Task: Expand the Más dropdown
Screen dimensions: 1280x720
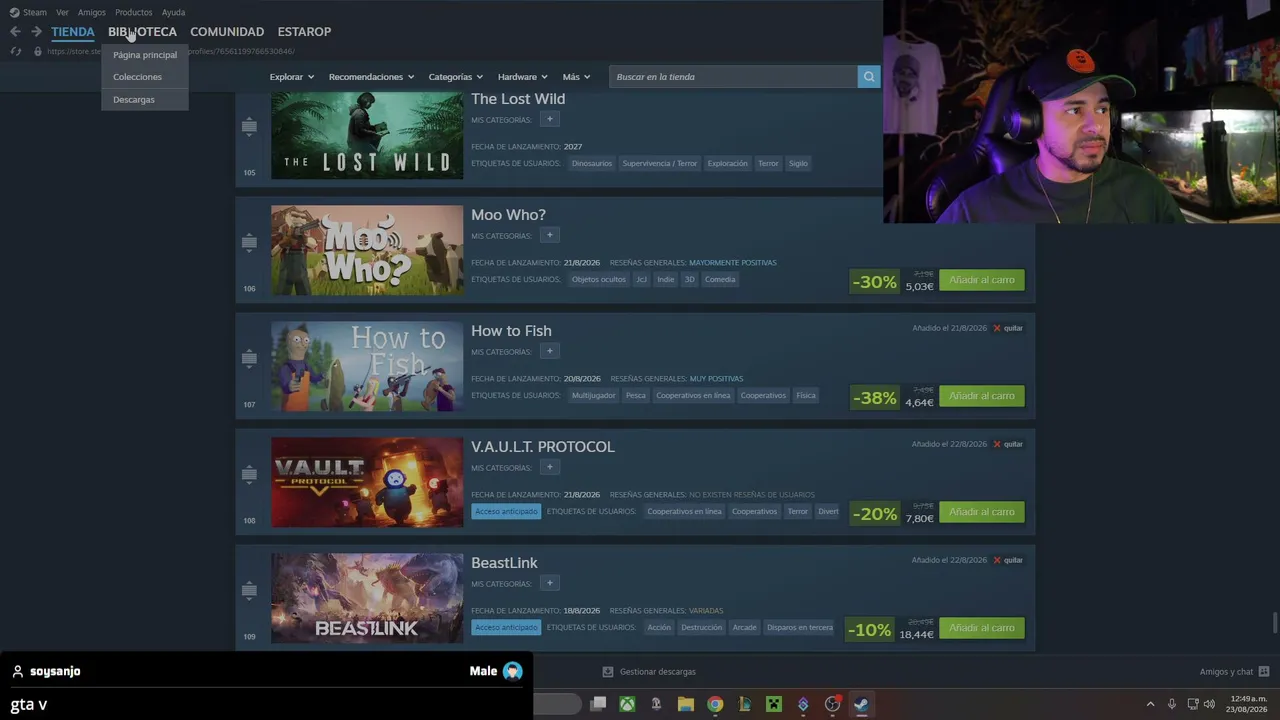Action: [x=576, y=77]
